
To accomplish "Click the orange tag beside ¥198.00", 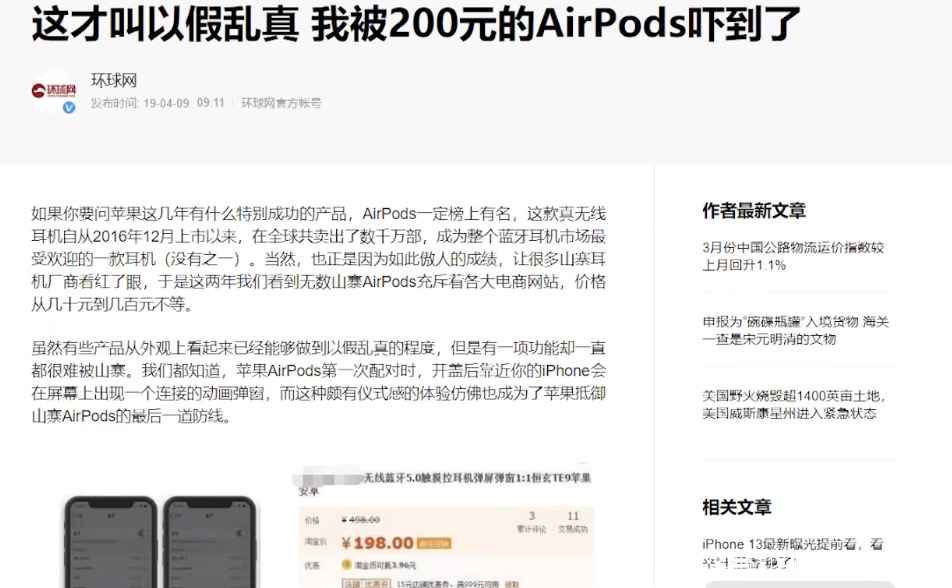I will coord(434,544).
